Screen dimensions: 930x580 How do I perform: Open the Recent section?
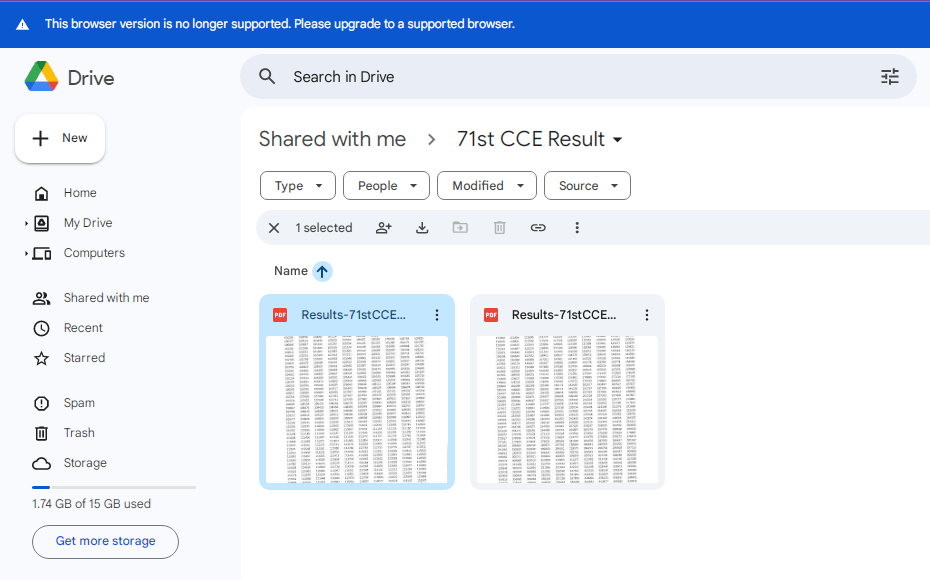[83, 328]
